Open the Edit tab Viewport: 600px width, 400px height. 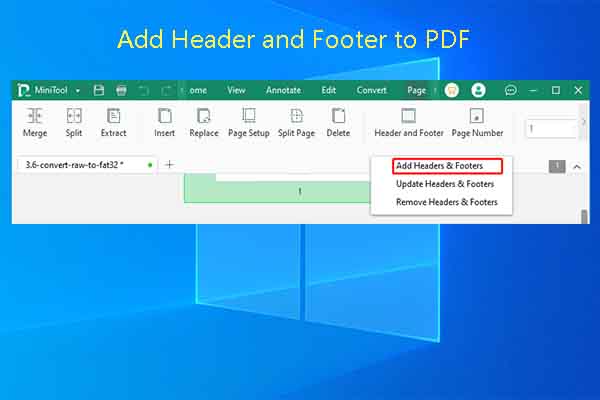(x=329, y=90)
